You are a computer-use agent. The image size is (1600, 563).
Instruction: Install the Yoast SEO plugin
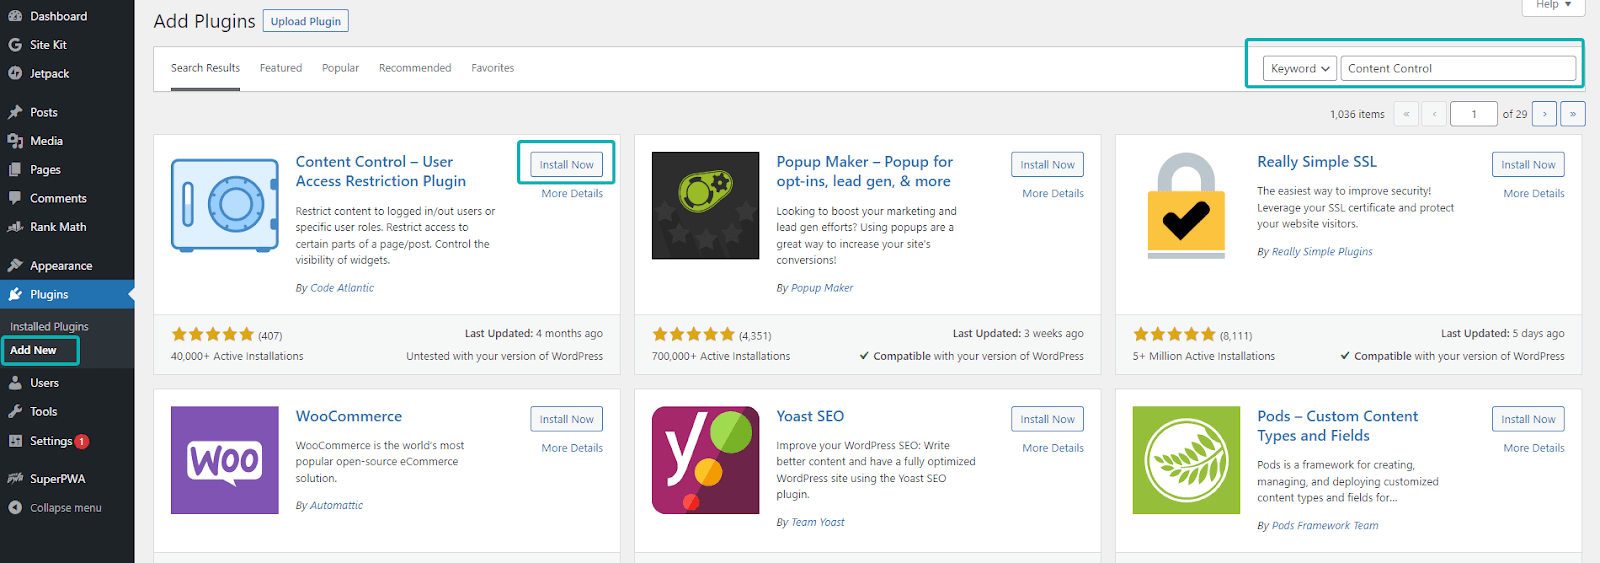pyautogui.click(x=1047, y=419)
